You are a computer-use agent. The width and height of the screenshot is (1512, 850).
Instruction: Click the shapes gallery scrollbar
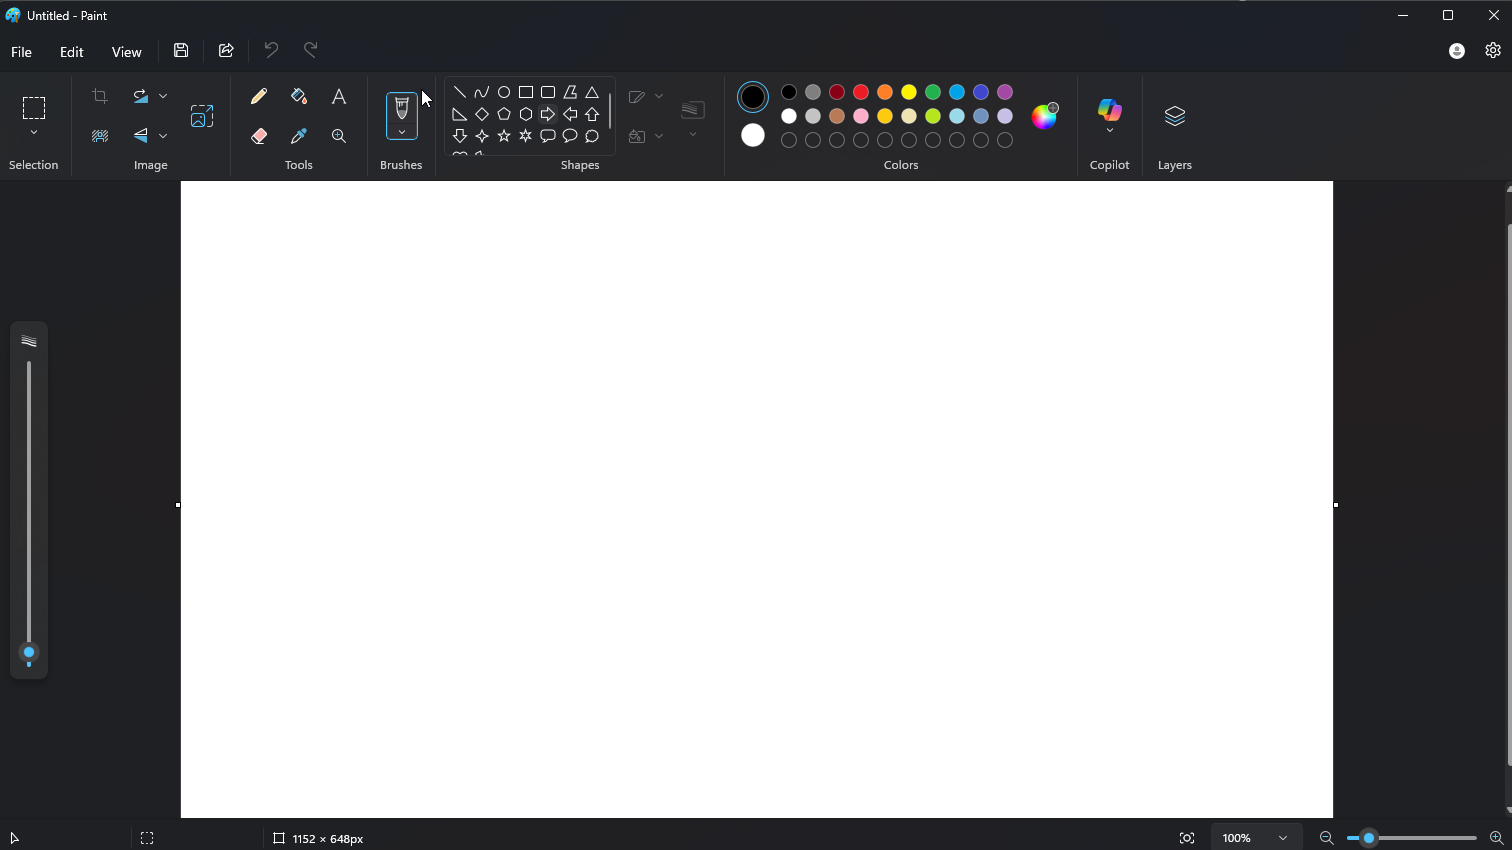pos(610,111)
